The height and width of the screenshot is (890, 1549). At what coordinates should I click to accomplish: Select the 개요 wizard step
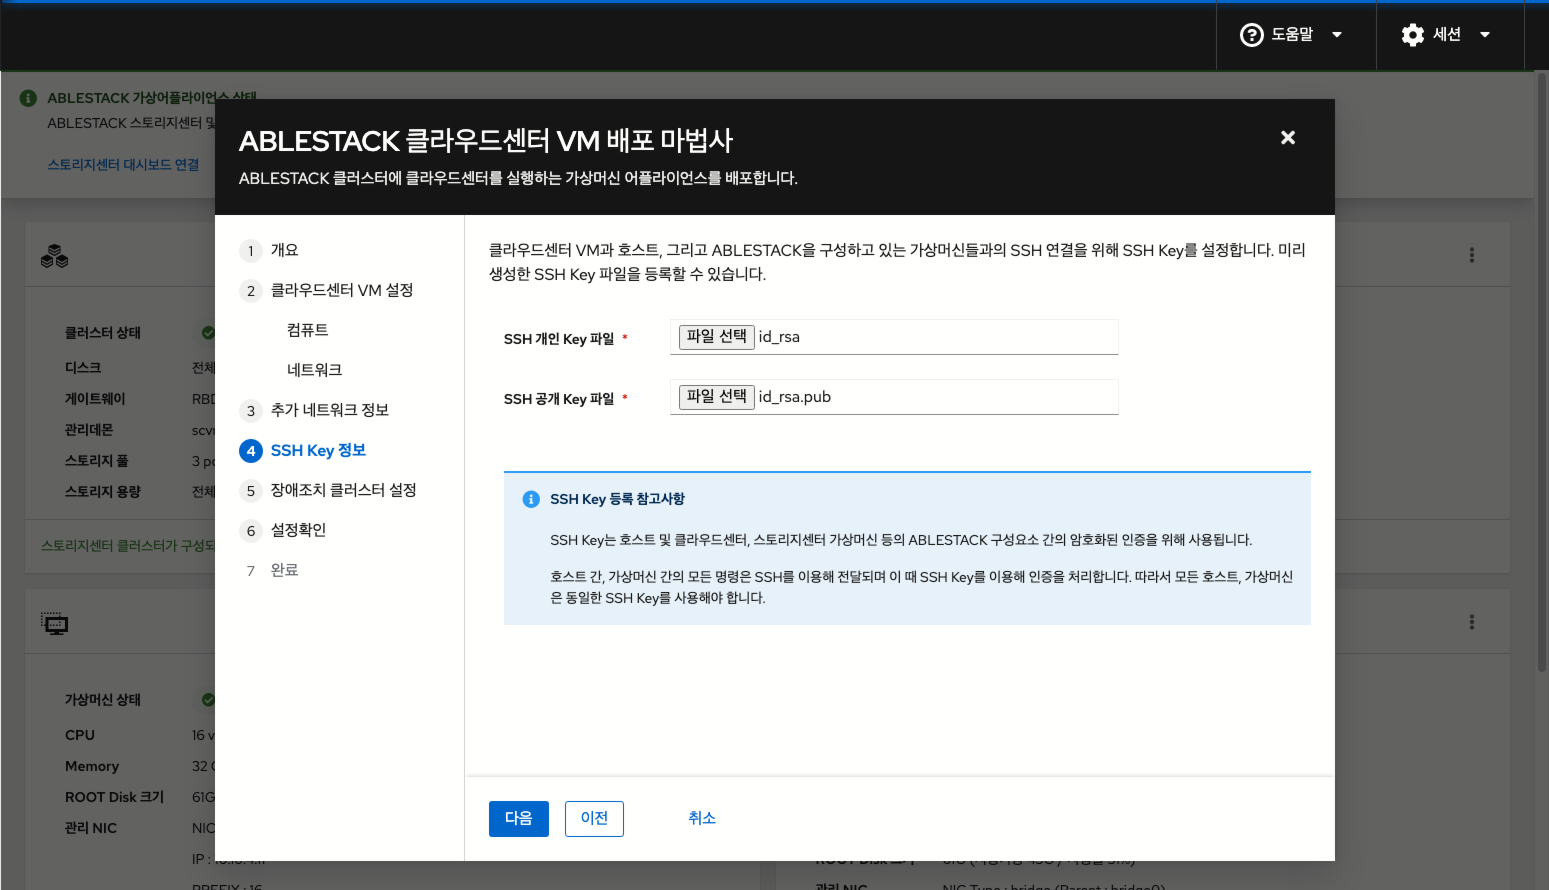(x=283, y=250)
